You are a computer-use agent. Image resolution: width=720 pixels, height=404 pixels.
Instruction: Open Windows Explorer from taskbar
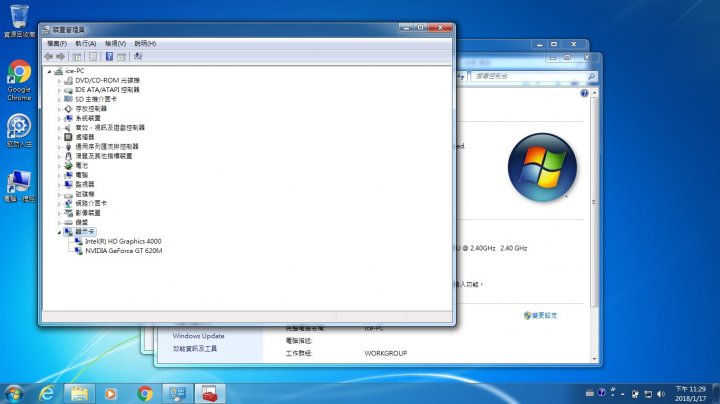pos(79,393)
